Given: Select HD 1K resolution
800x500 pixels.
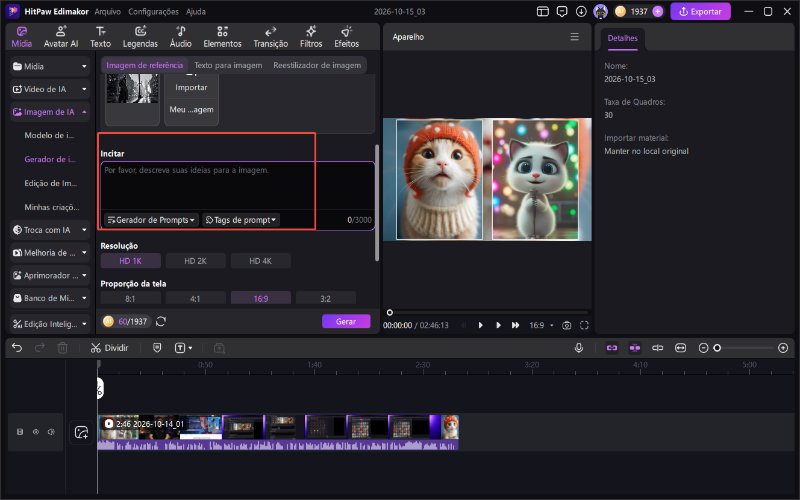Looking at the screenshot, I should click(x=131, y=261).
